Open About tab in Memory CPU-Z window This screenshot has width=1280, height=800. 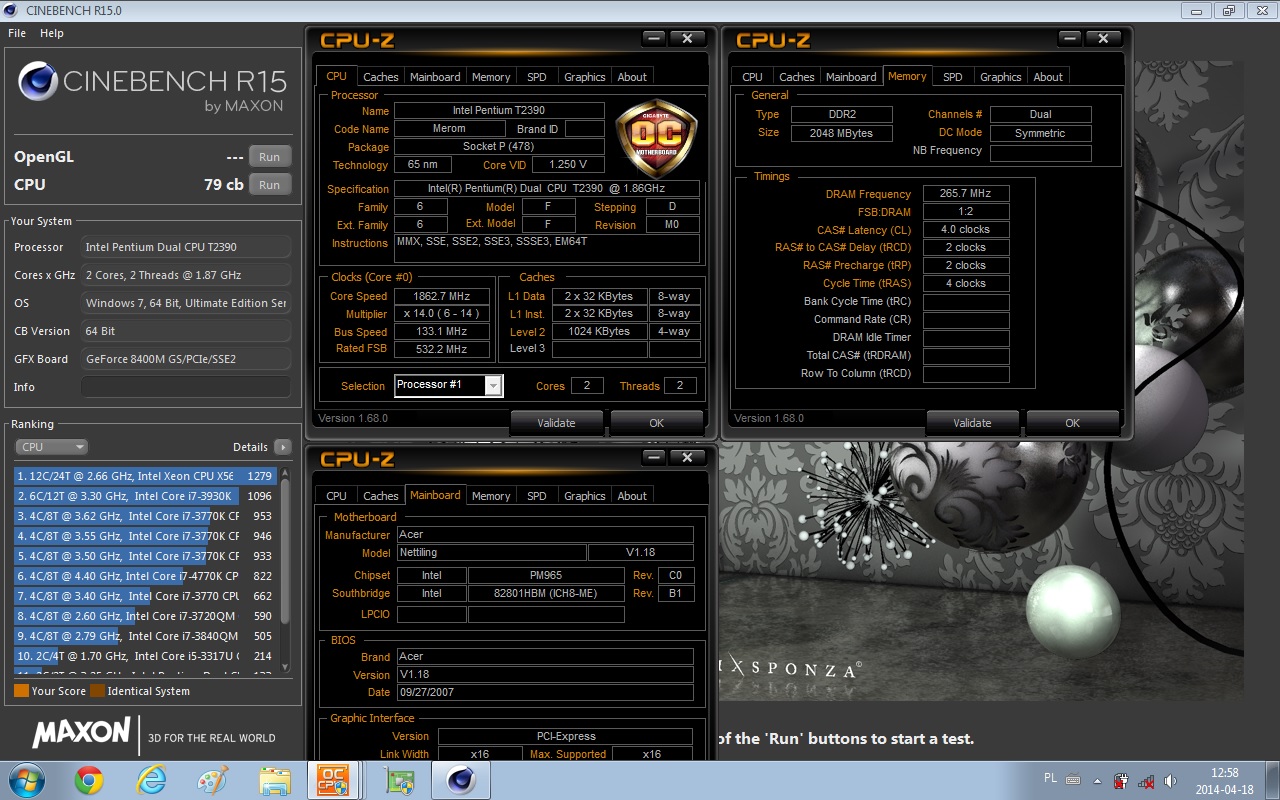[x=1048, y=77]
